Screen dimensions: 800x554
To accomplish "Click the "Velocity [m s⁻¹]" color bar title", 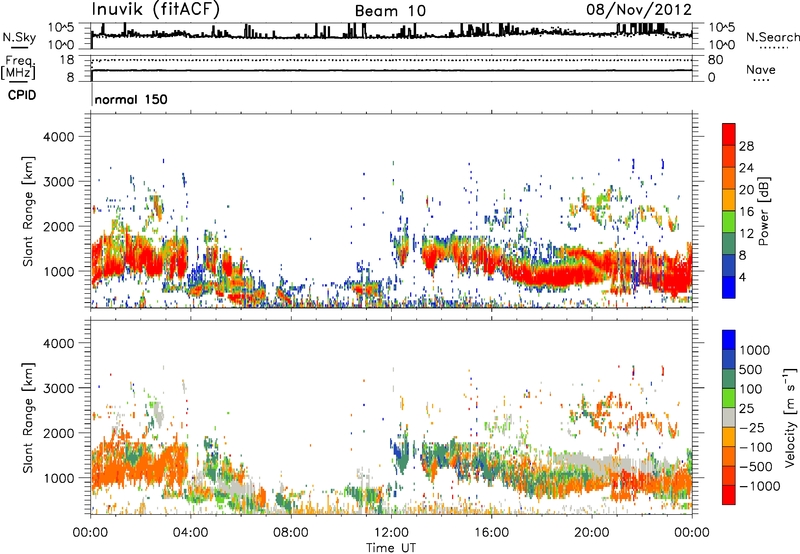I will (x=790, y=417).
